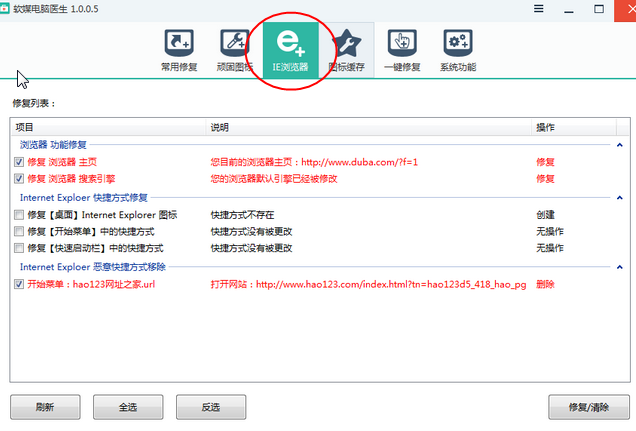Click 快捷方式没有被更改 in 开始菜单 row
This screenshot has height=431, width=636.
pos(251,232)
